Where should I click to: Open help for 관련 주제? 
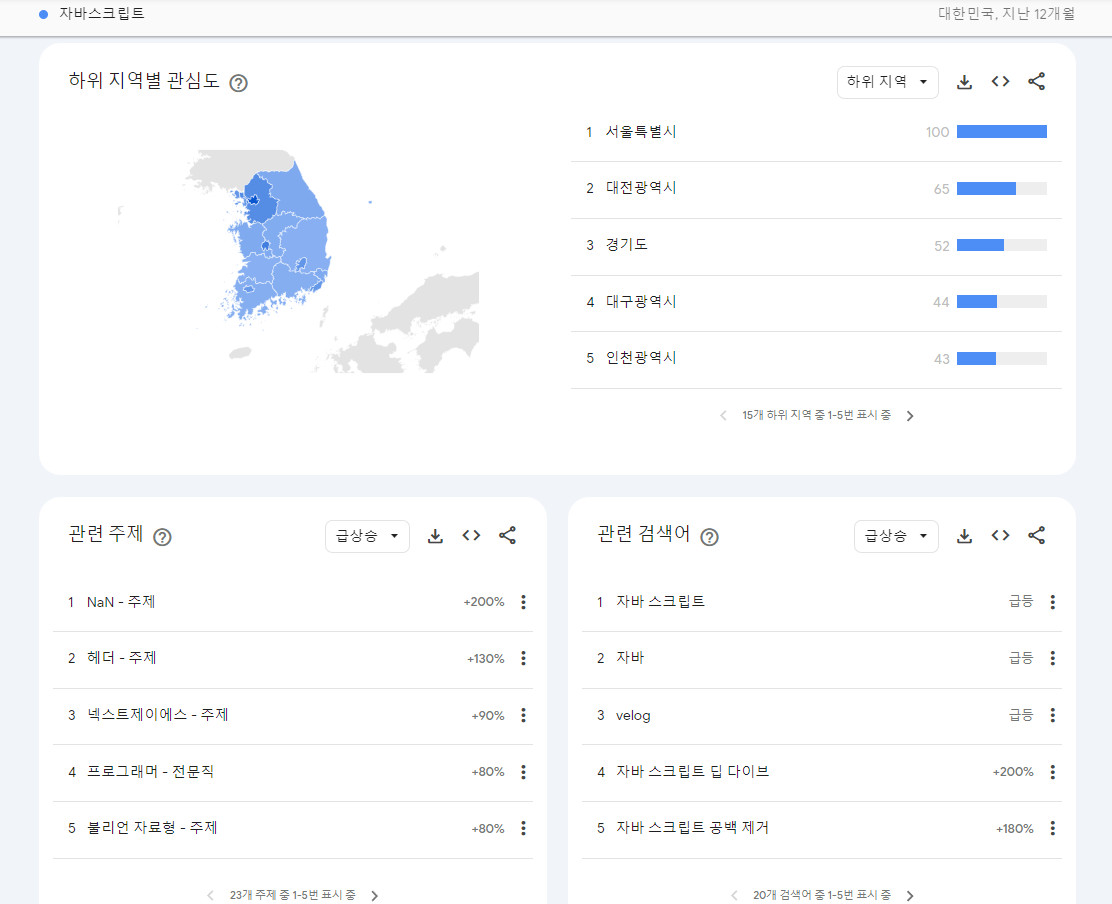(162, 537)
